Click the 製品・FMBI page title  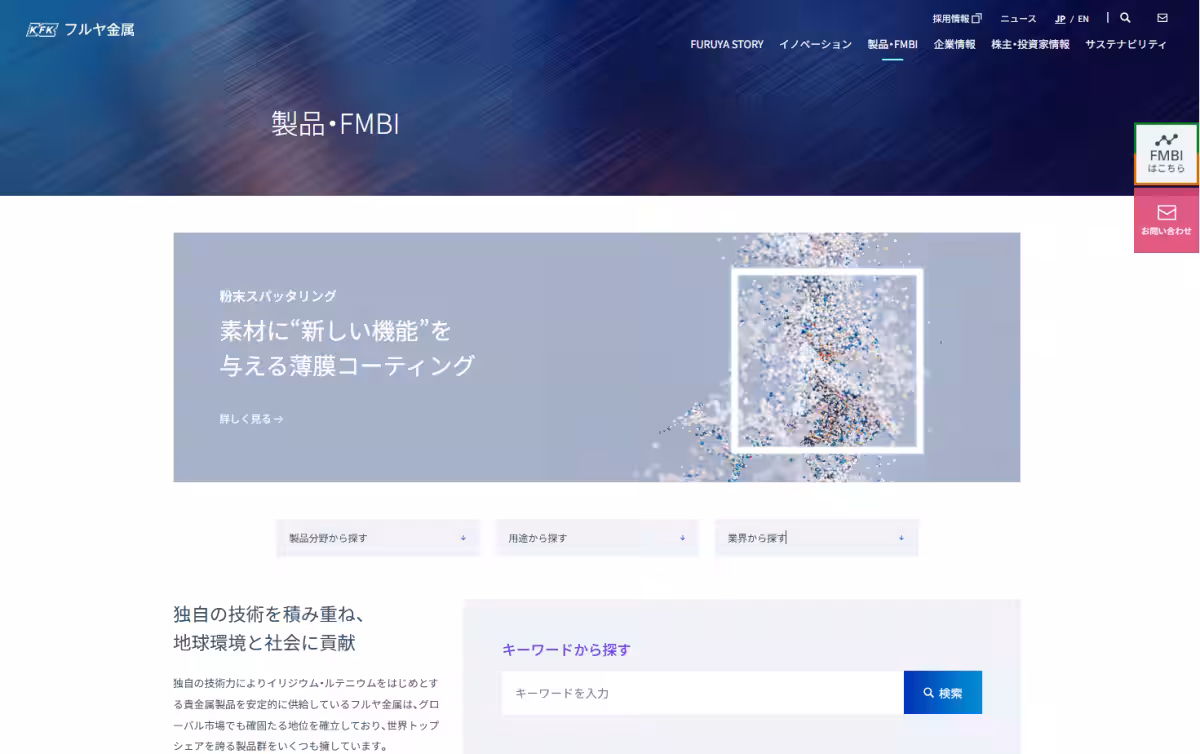click(335, 124)
